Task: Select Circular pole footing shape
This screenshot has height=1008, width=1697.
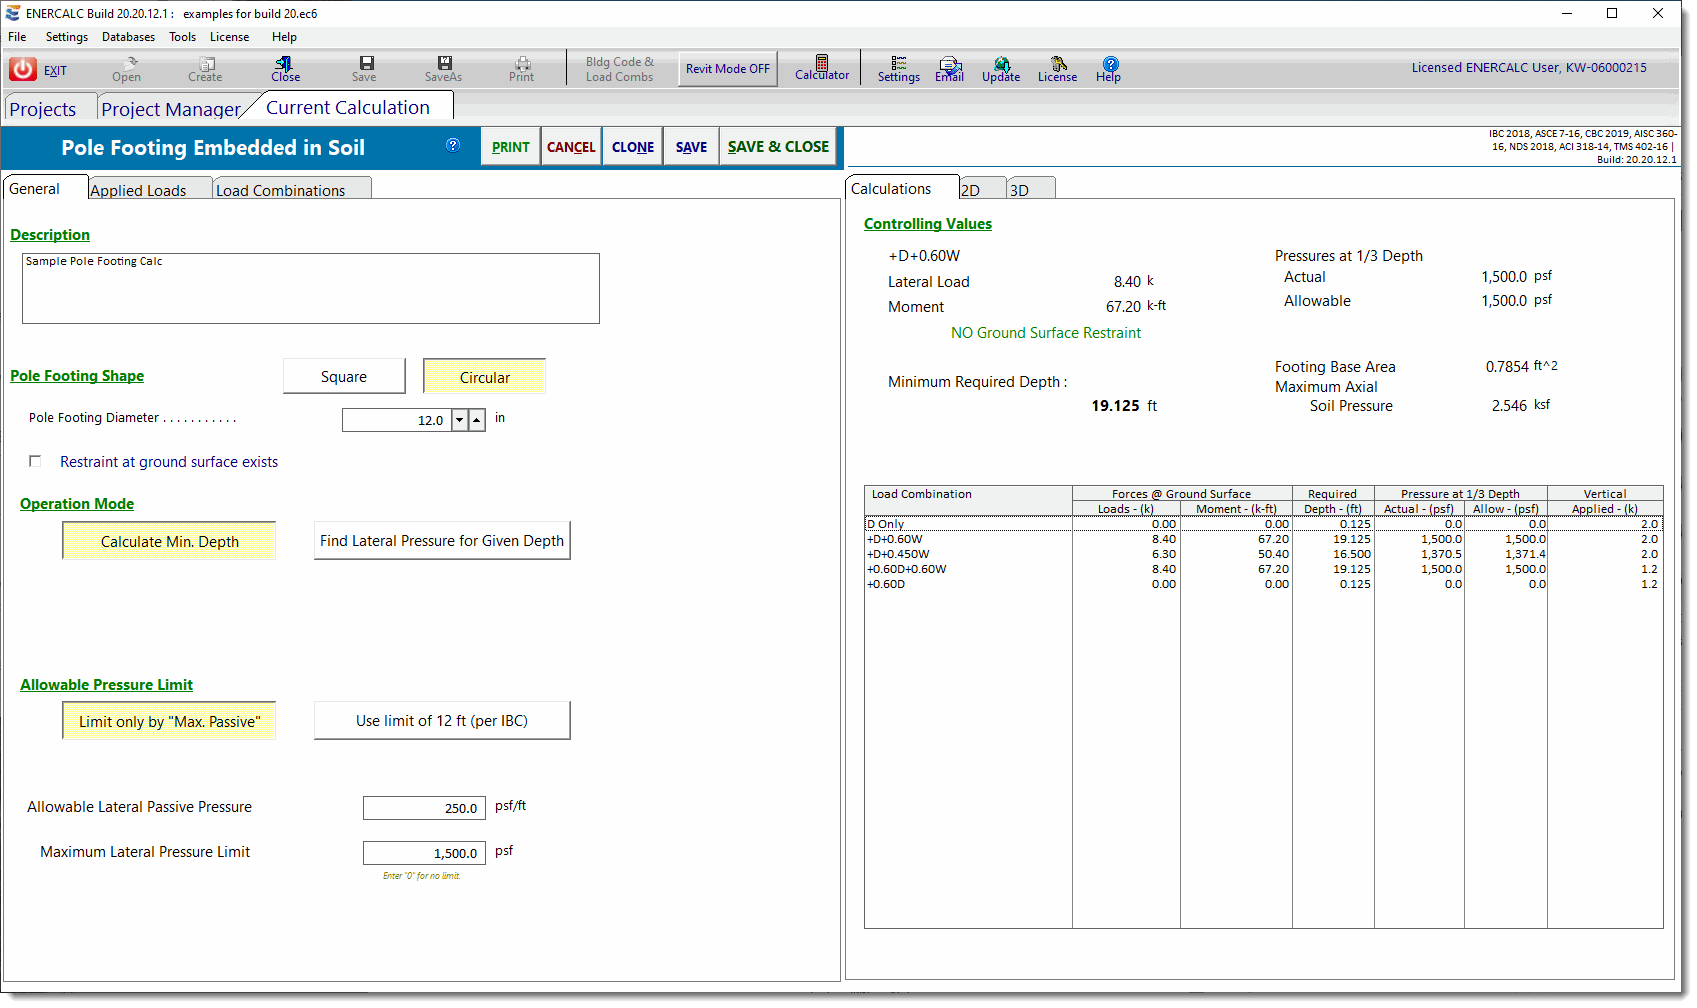Action: pos(484,377)
